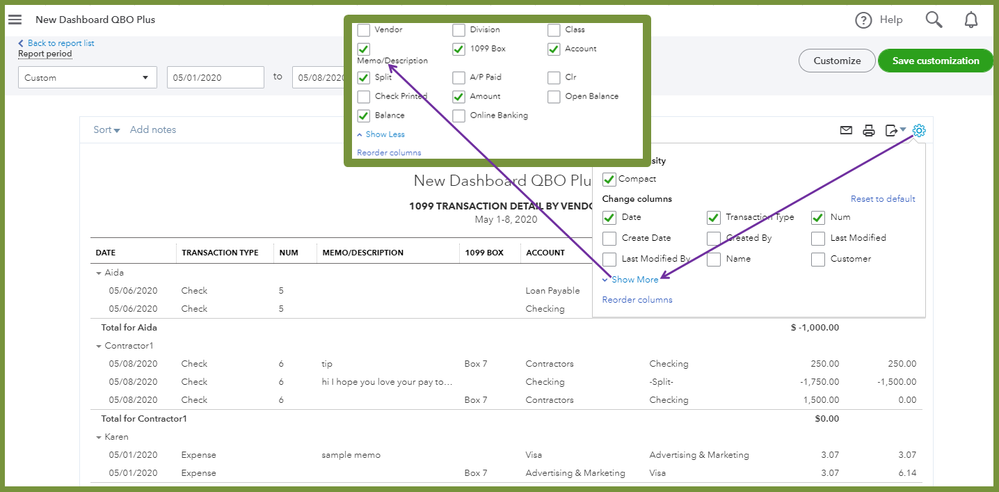Check the Division checkbox in inset

tap(458, 30)
